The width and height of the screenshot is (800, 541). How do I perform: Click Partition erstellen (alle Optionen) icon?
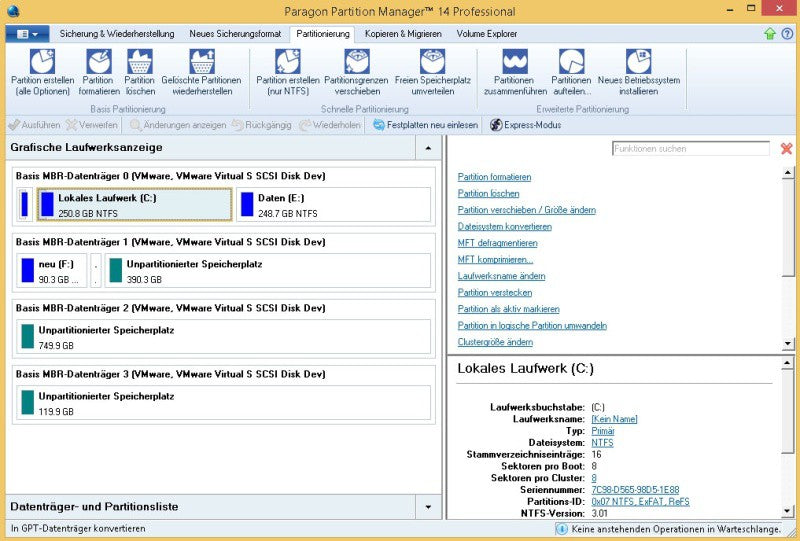pos(42,62)
